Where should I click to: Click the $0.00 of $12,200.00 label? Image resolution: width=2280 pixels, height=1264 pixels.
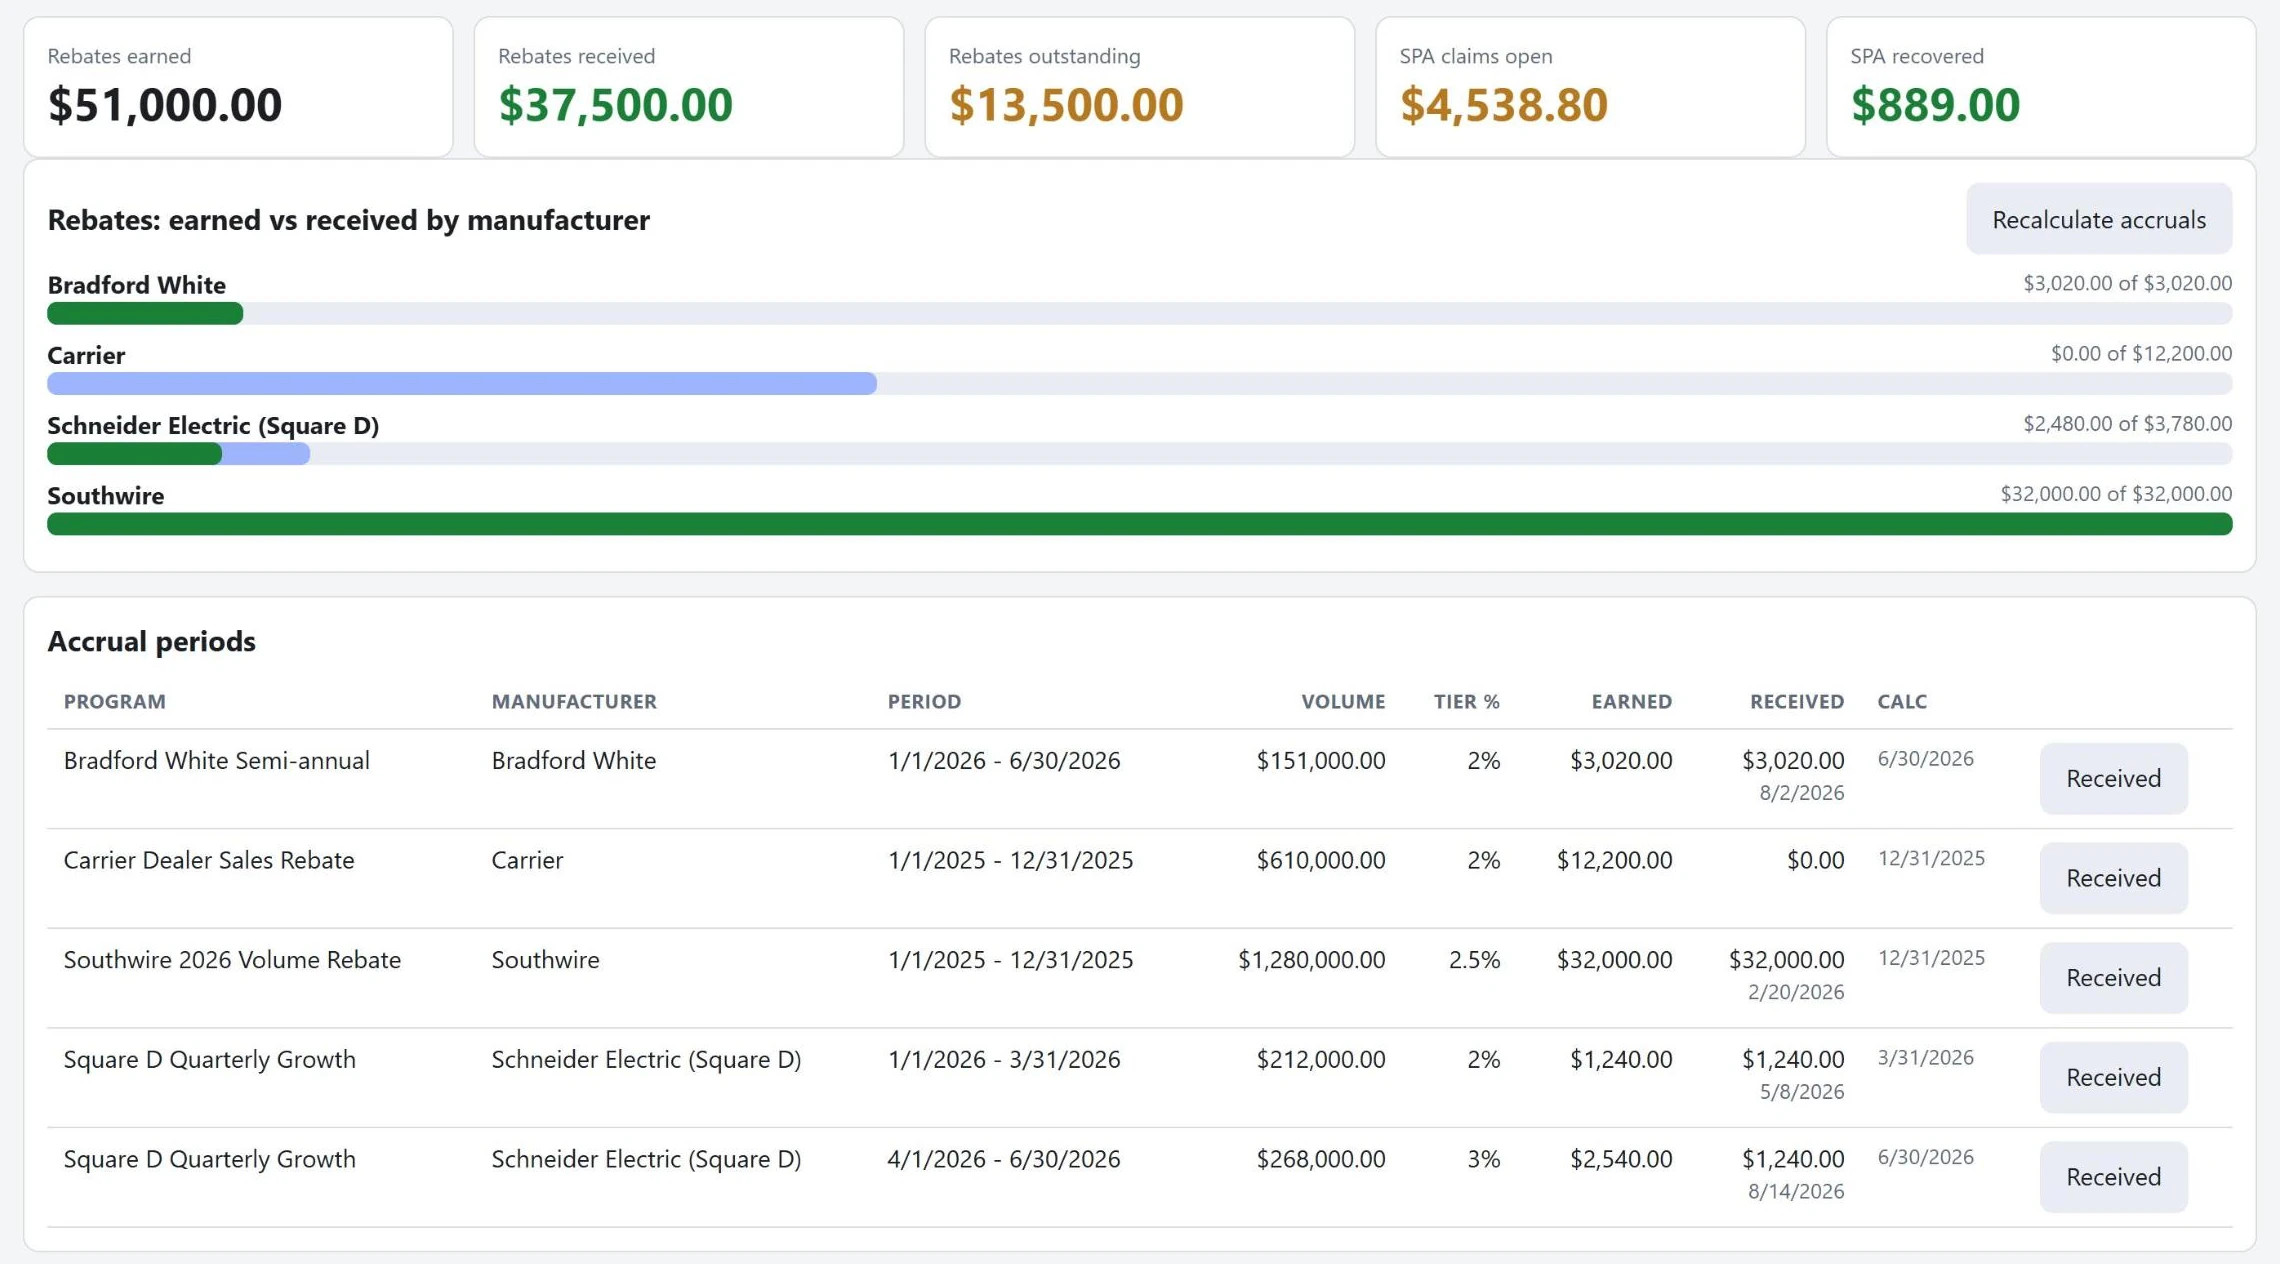tap(2141, 354)
